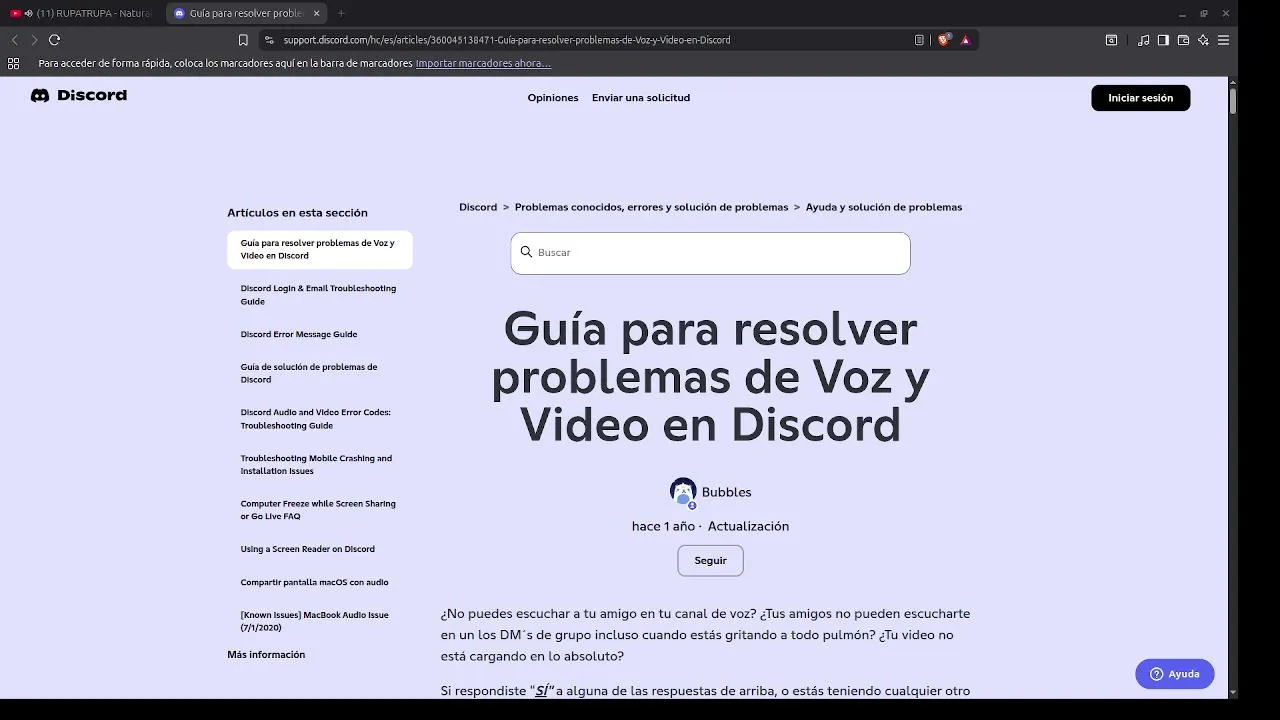The height and width of the screenshot is (720, 1280).
Task: Open Problemas conocidos, errores breadcrumb link
Action: pyautogui.click(x=651, y=207)
